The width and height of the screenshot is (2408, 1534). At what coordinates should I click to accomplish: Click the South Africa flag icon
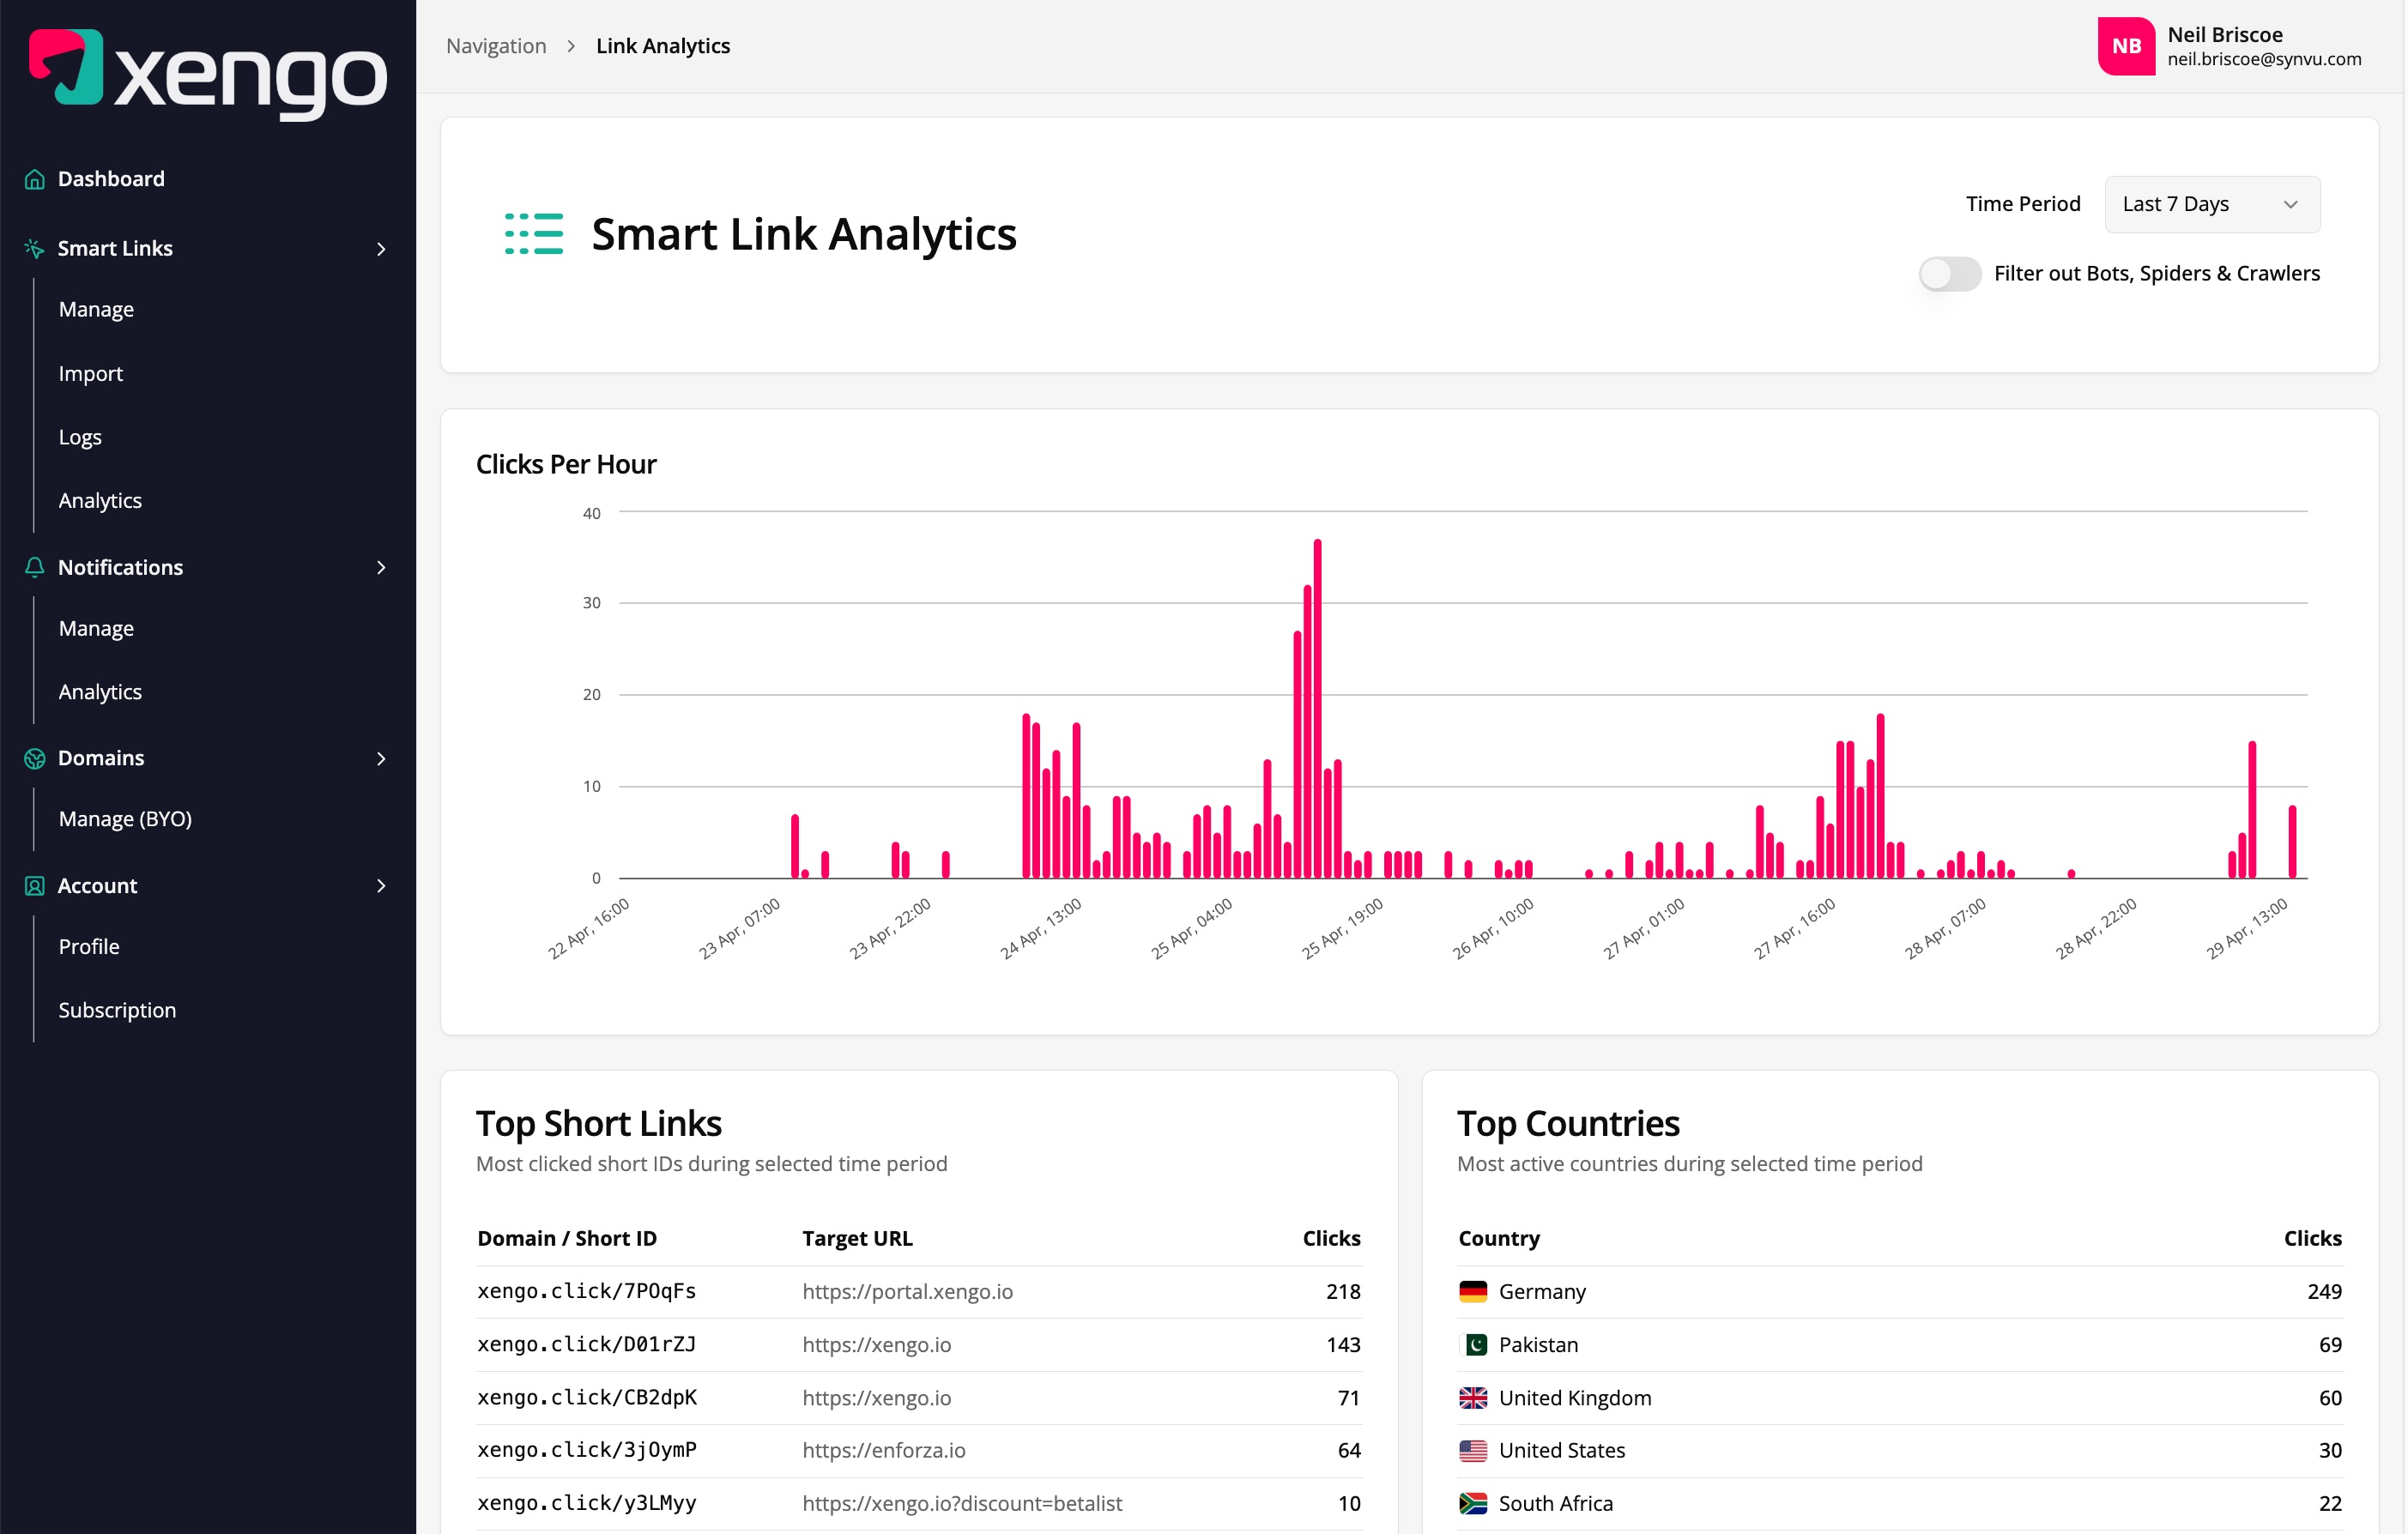point(1473,1502)
